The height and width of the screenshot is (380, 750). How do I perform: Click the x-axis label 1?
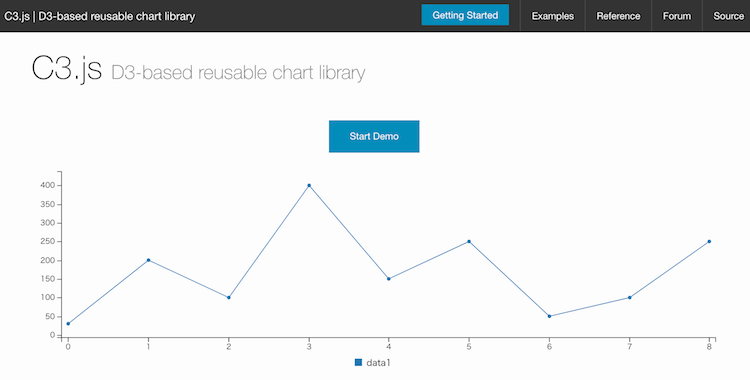pyautogui.click(x=148, y=346)
